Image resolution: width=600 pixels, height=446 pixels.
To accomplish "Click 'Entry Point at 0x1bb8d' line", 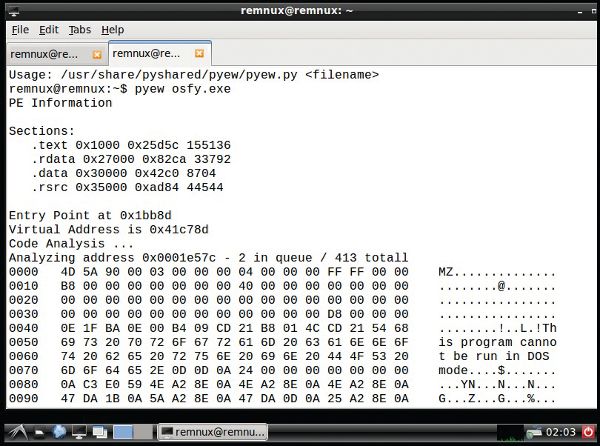I will pos(90,215).
